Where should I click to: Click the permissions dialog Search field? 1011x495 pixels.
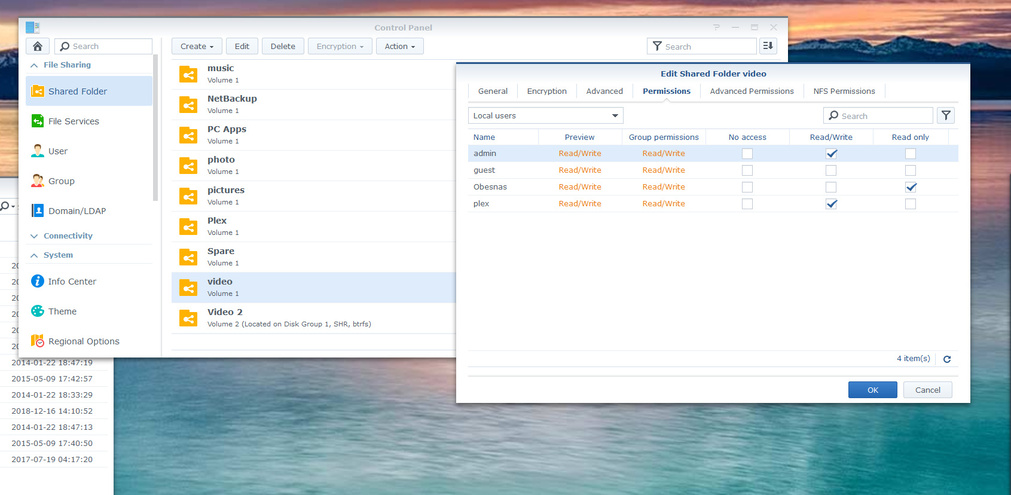click(x=878, y=115)
